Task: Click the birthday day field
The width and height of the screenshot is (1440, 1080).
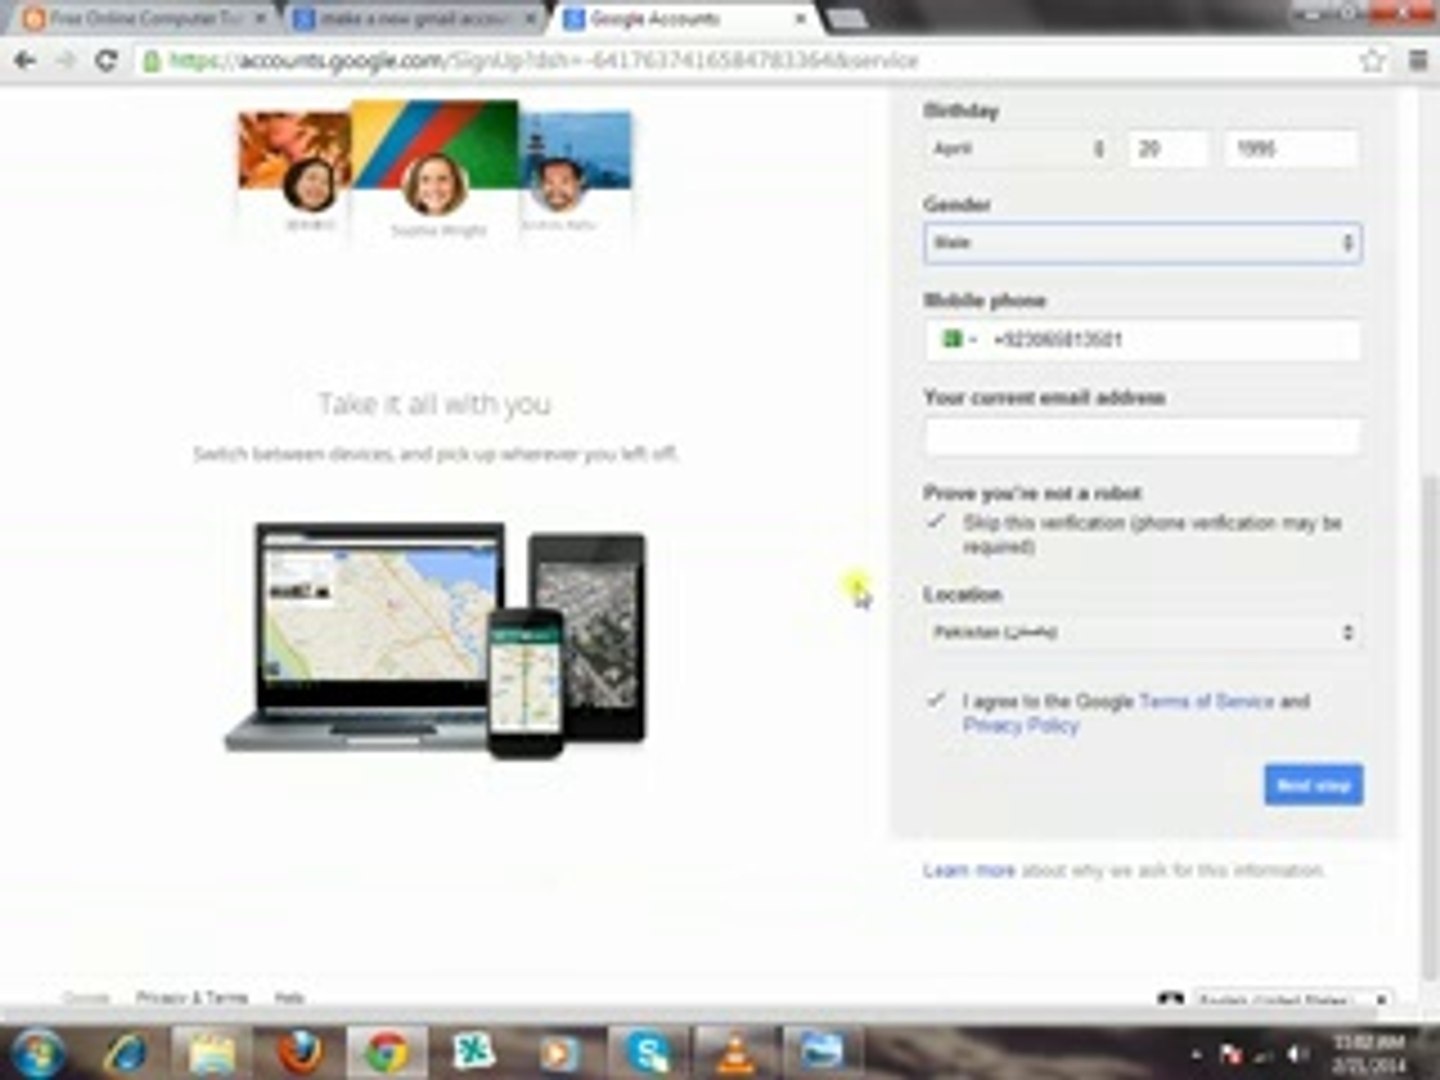Action: 1169,149
